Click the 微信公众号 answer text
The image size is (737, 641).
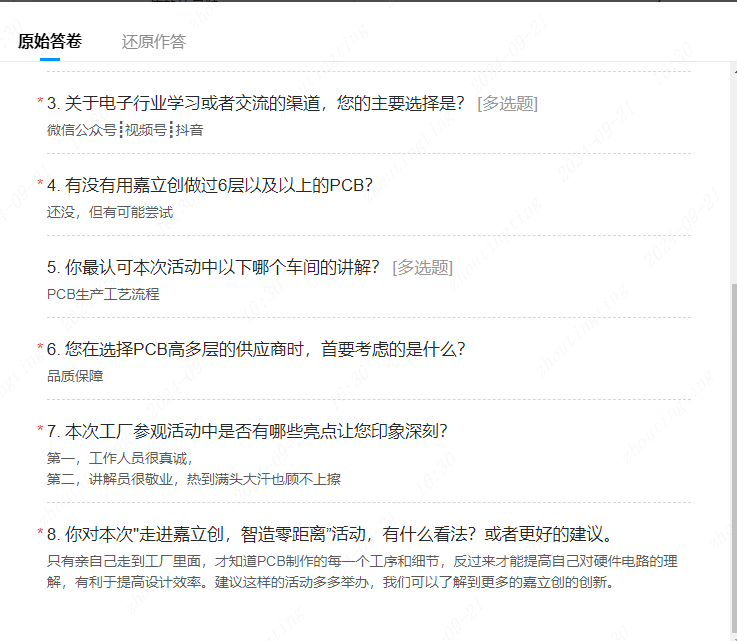pos(81,130)
